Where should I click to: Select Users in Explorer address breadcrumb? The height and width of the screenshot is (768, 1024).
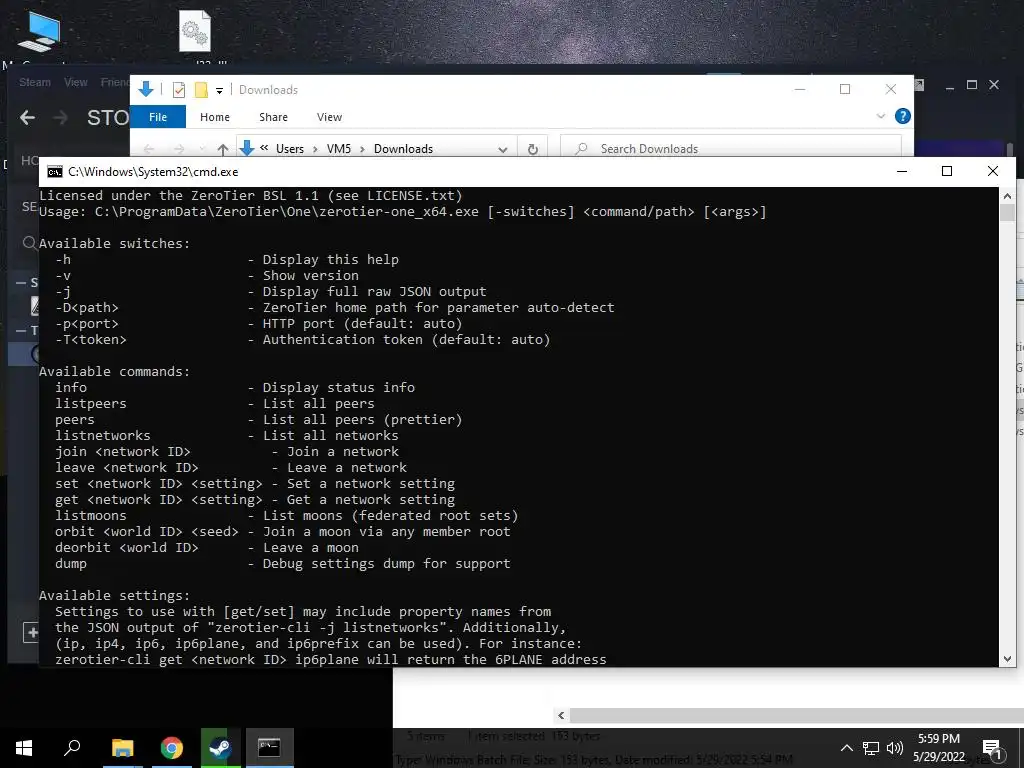[290, 149]
